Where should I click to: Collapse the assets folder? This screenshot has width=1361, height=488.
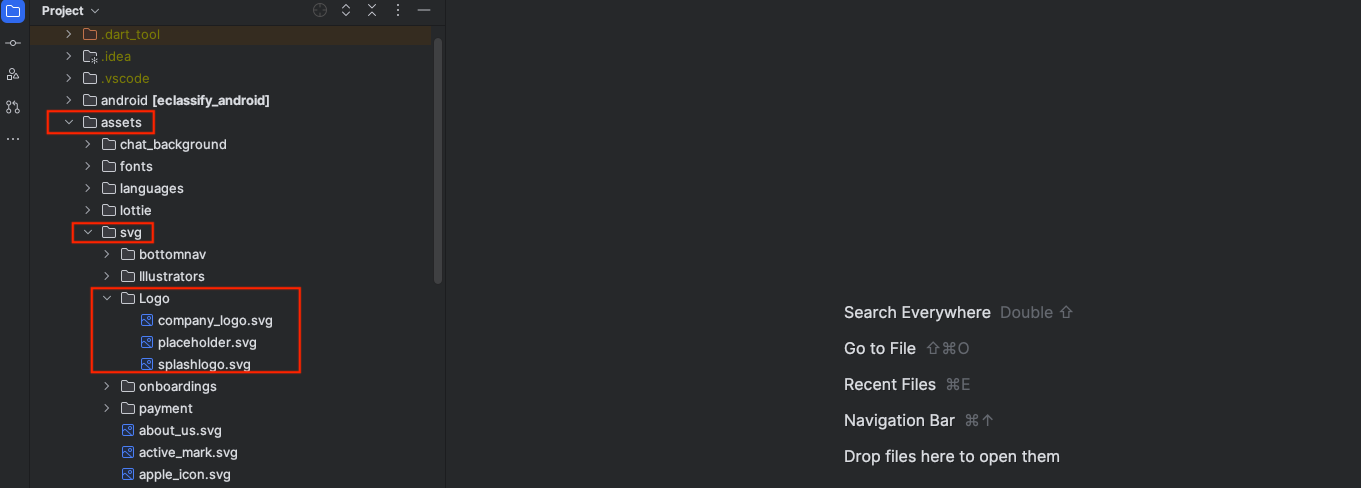[x=69, y=122]
